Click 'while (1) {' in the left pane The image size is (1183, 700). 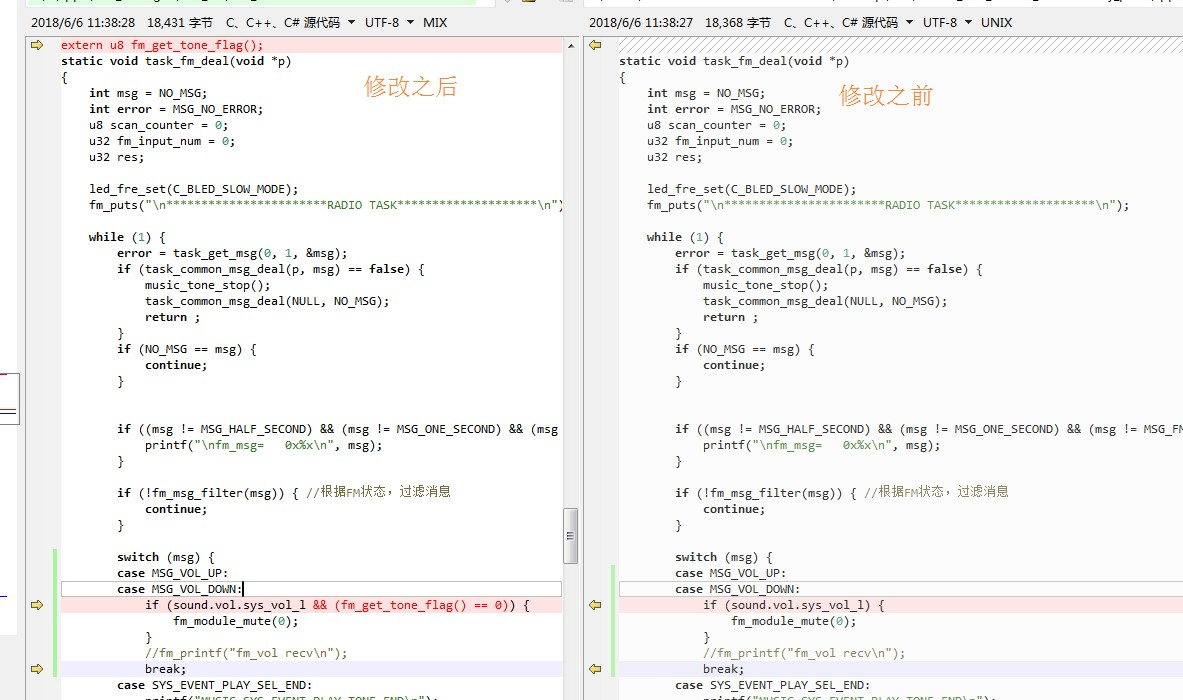tap(127, 237)
